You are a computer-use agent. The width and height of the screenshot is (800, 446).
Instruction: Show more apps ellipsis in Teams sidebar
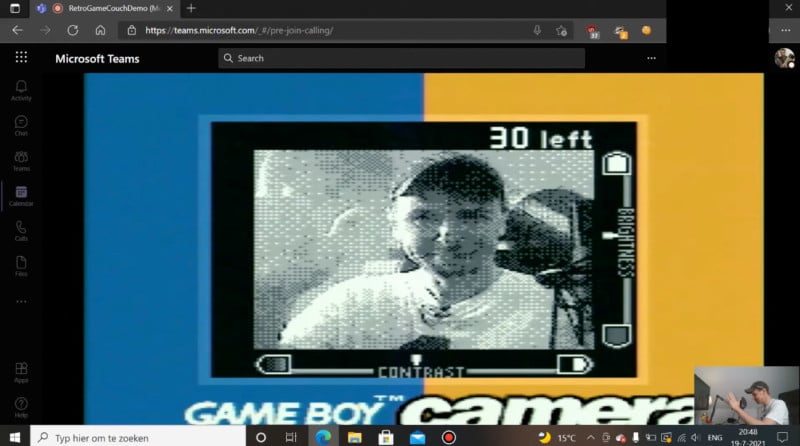tap(21, 302)
